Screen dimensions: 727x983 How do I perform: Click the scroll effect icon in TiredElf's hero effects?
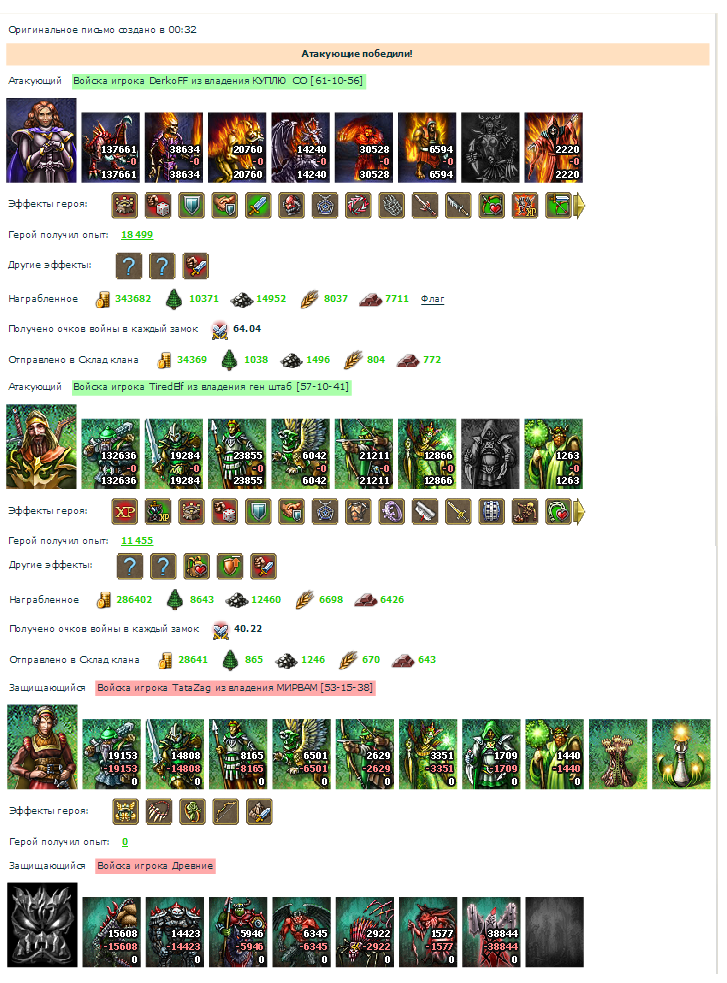[x=425, y=512]
